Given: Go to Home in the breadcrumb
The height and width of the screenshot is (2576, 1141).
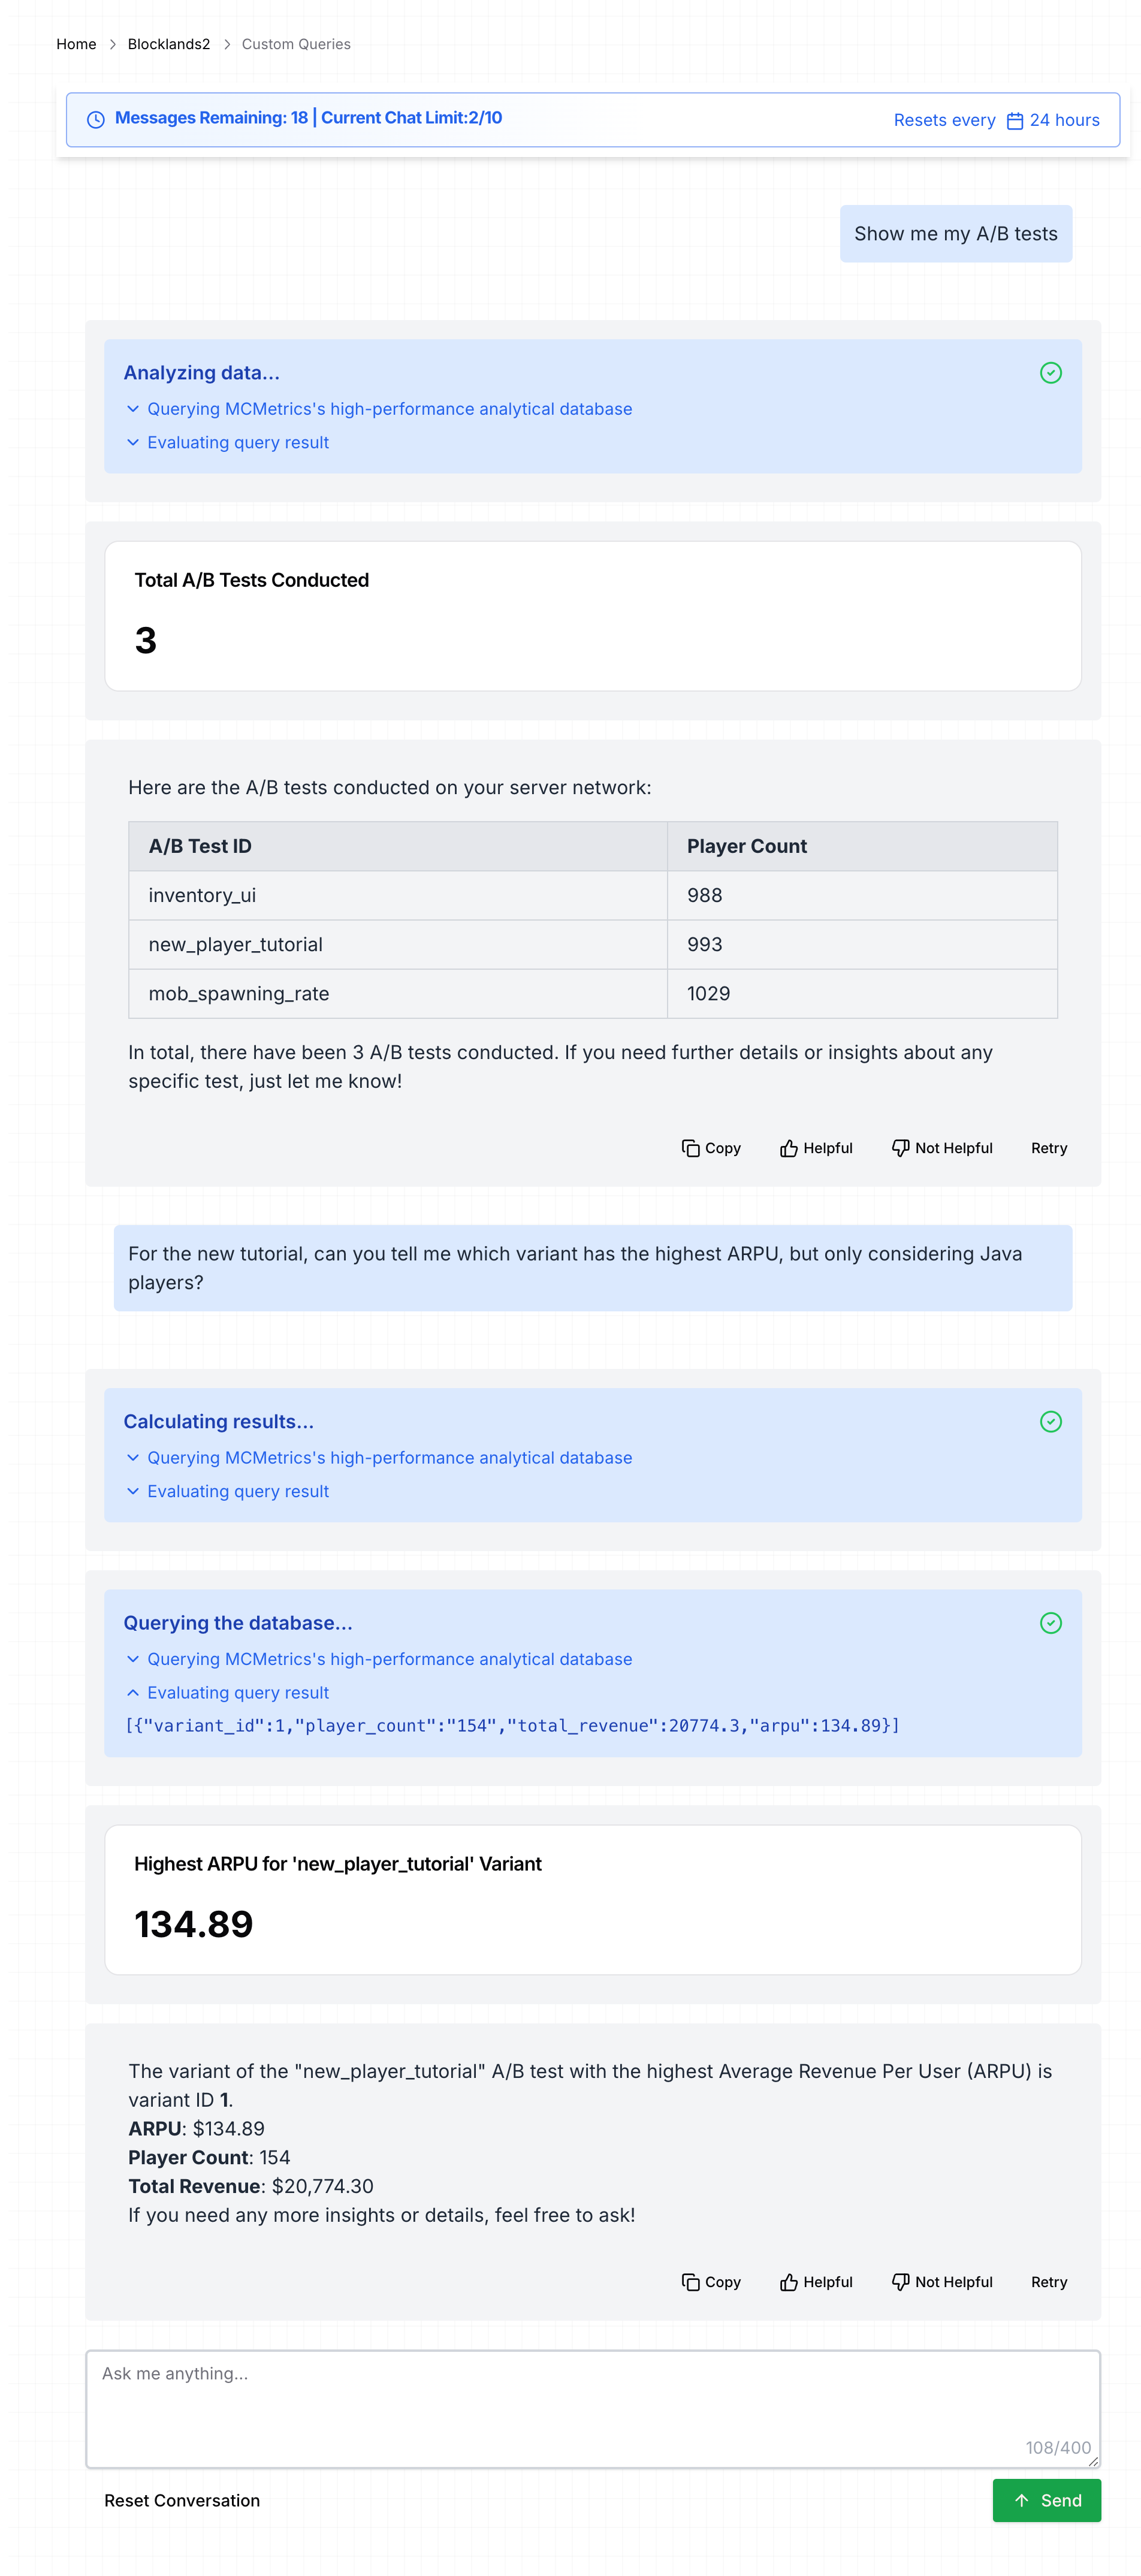Looking at the screenshot, I should [76, 44].
